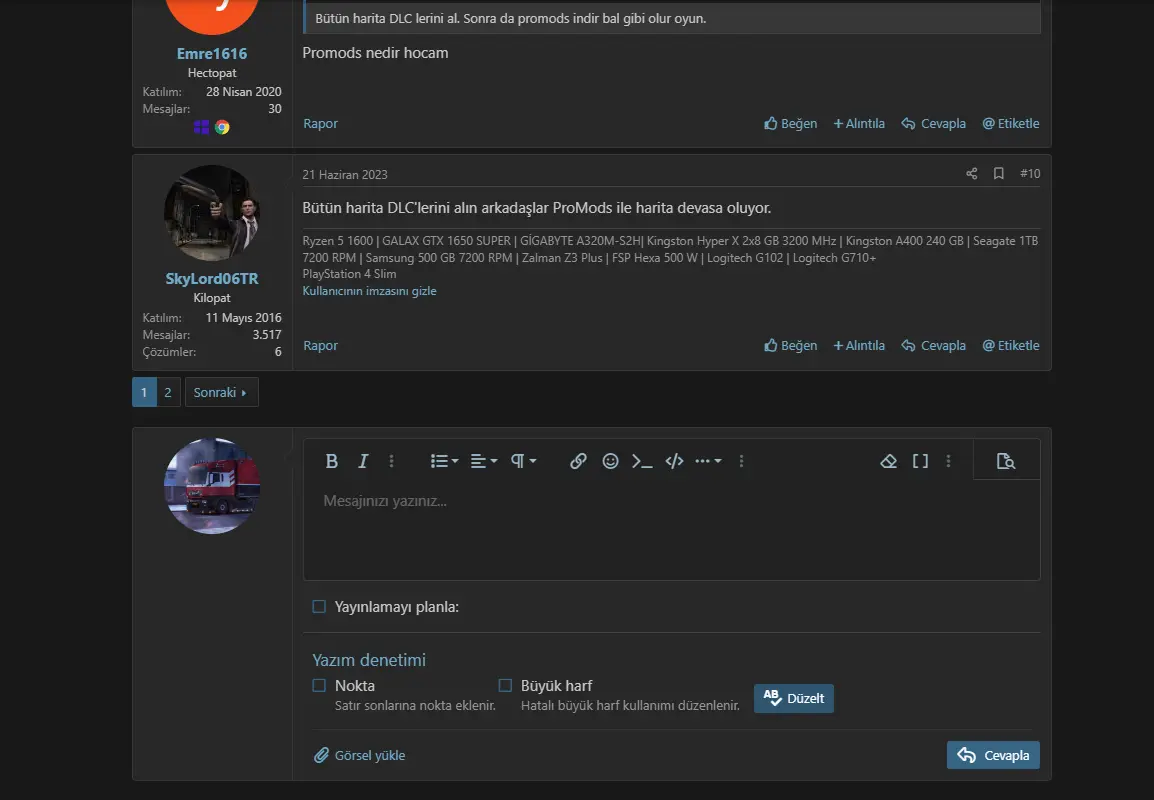The width and height of the screenshot is (1154, 800).
Task: Open the insert more options ellipsis dropdown
Action: [708, 461]
